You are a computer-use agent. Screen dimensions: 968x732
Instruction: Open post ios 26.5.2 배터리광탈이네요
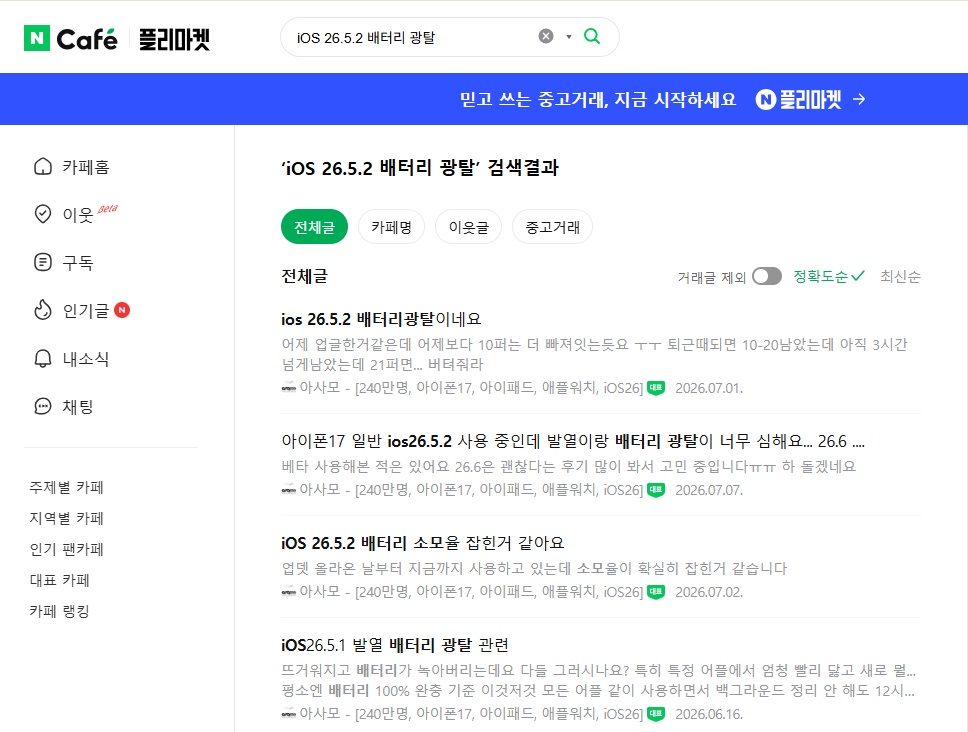pyautogui.click(x=381, y=319)
